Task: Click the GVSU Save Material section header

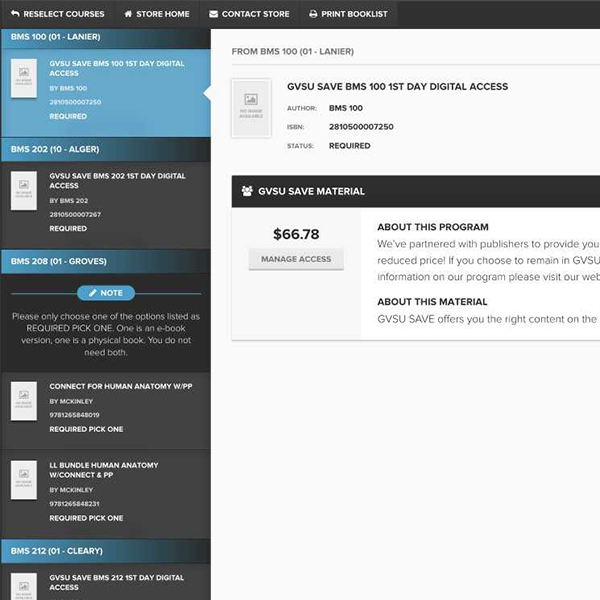Action: [x=416, y=191]
